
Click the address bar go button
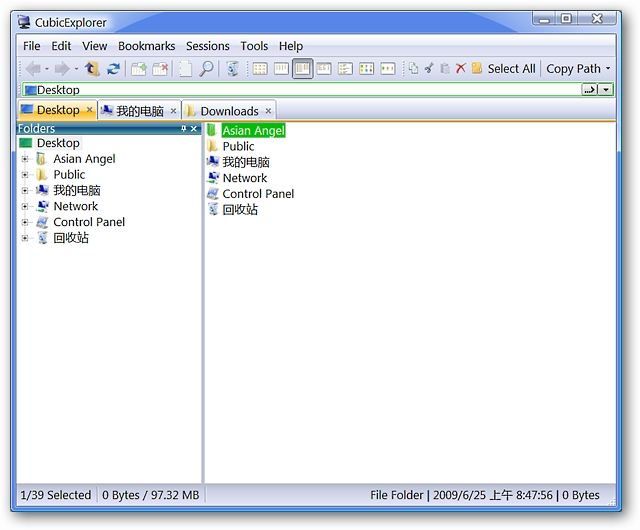(x=589, y=89)
